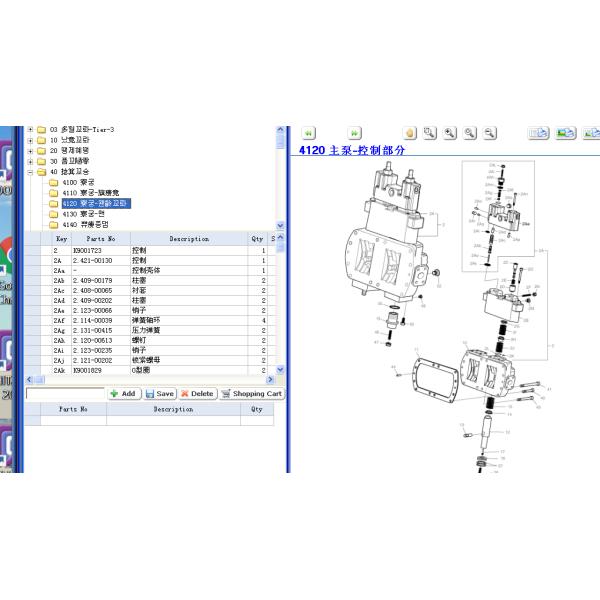Go to the previous diagram page
This screenshot has height=600, width=600.
click(309, 133)
